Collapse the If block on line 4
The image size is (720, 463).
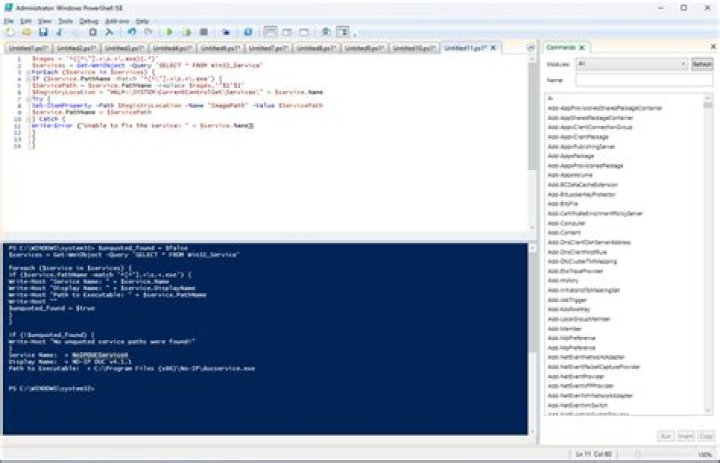click(x=28, y=79)
